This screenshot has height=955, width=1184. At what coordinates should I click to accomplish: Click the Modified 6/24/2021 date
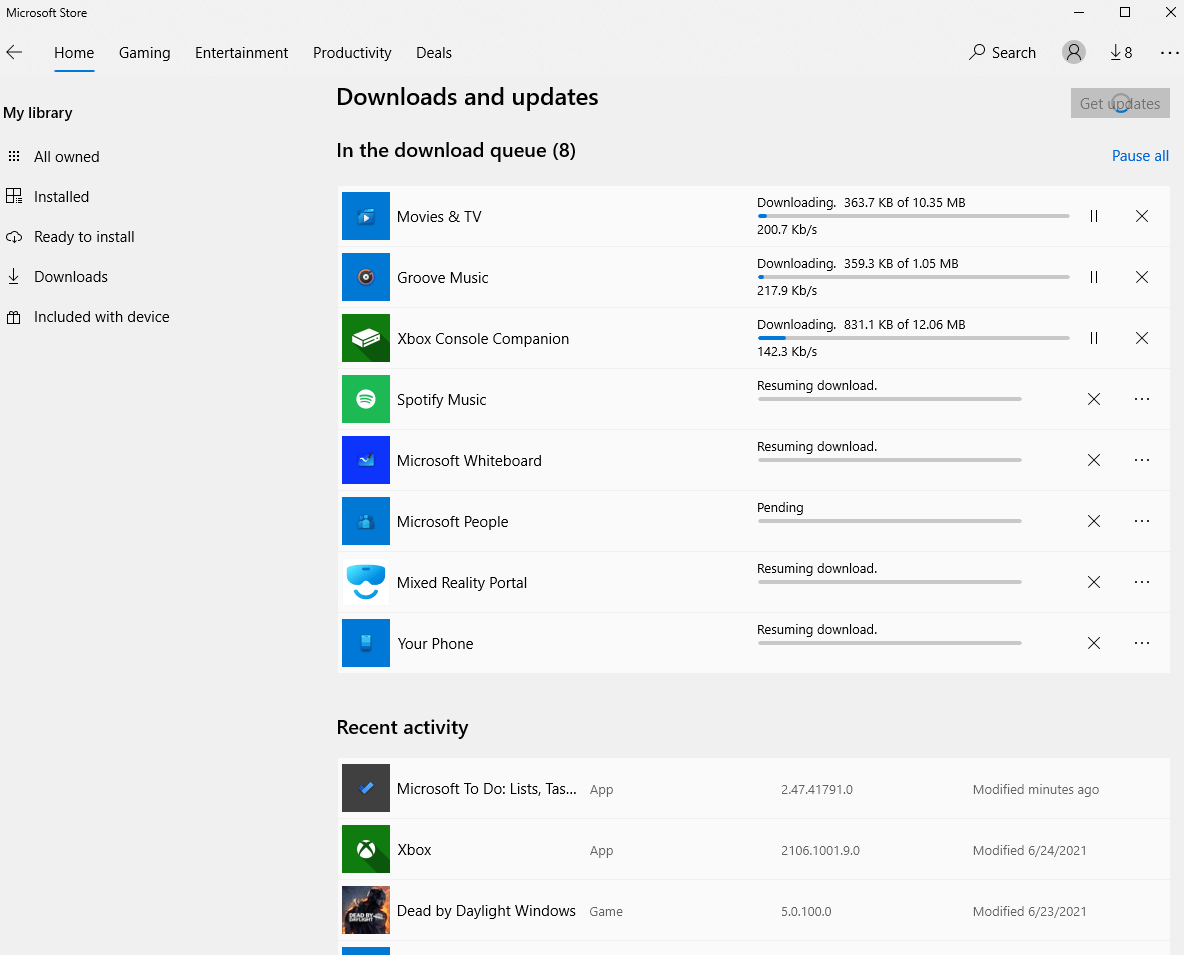tap(1029, 851)
